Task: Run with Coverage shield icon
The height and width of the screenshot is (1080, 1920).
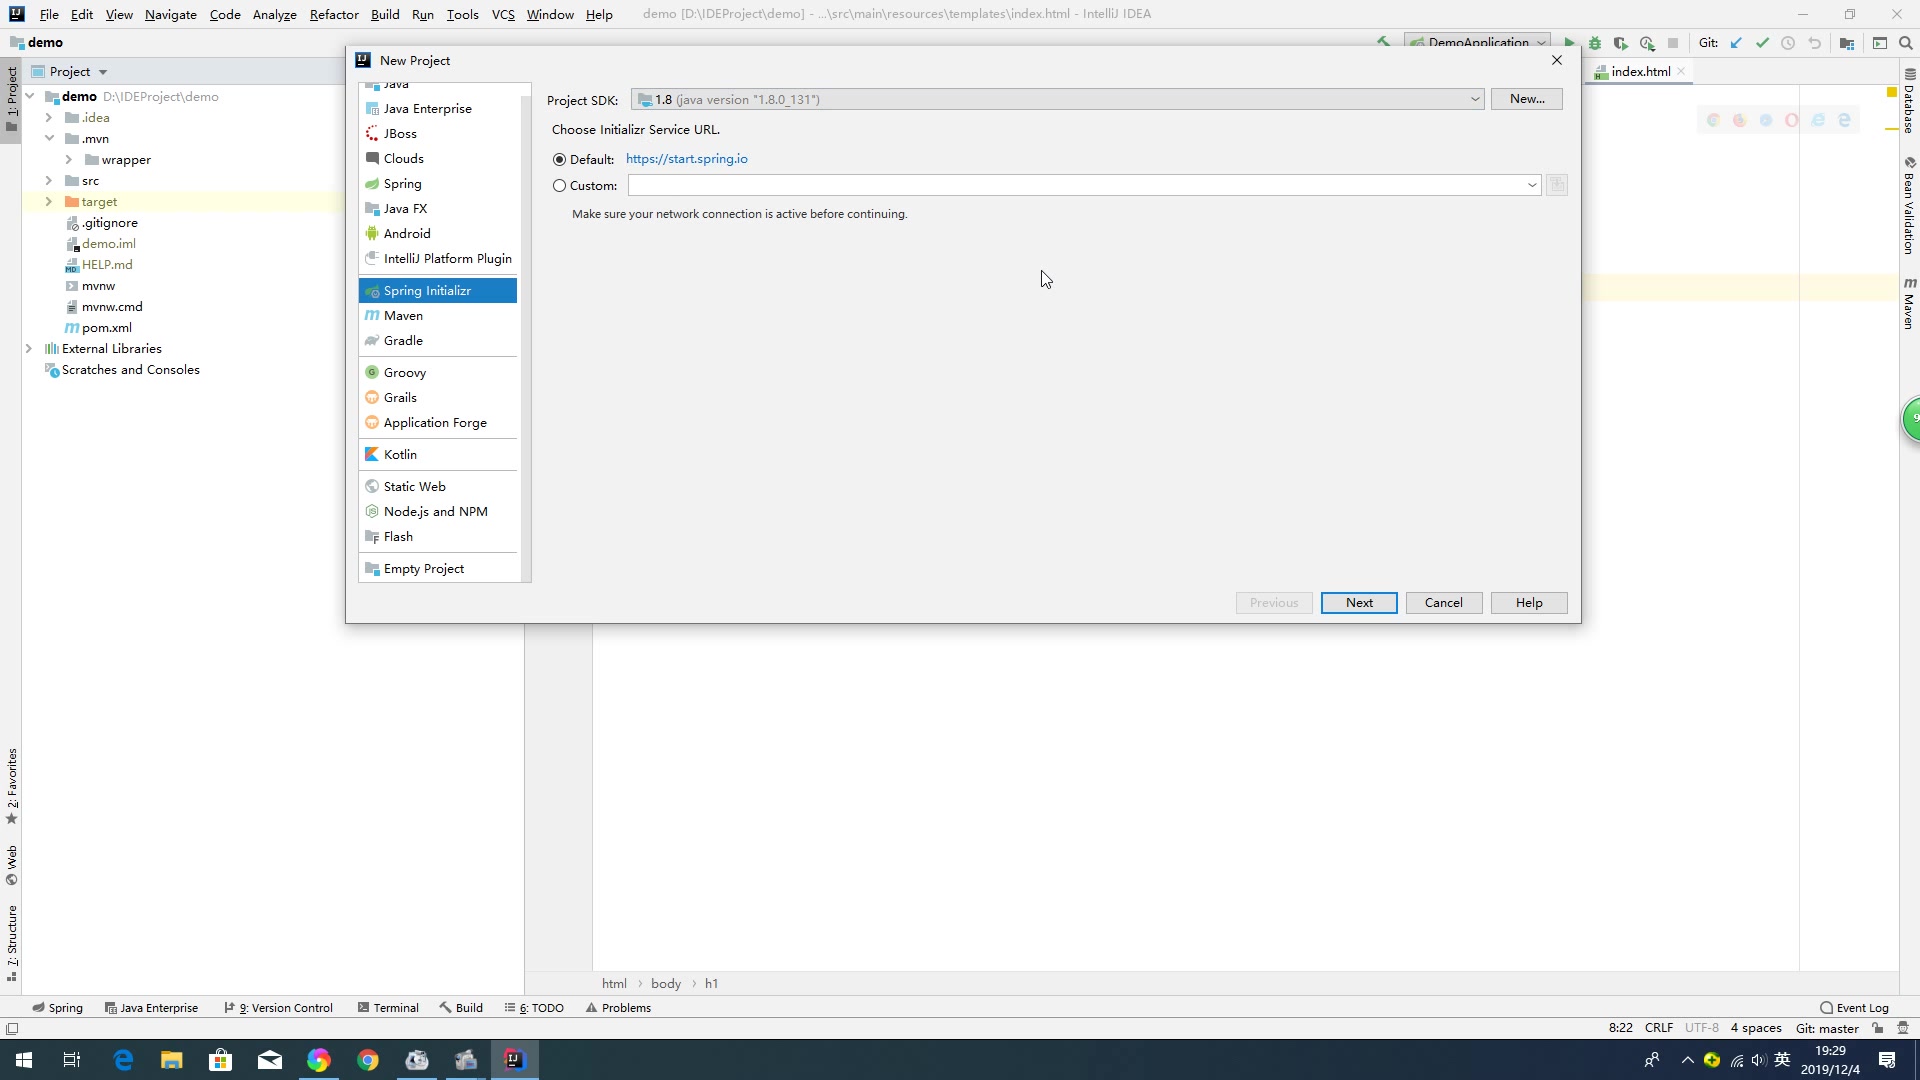Action: 1621,43
